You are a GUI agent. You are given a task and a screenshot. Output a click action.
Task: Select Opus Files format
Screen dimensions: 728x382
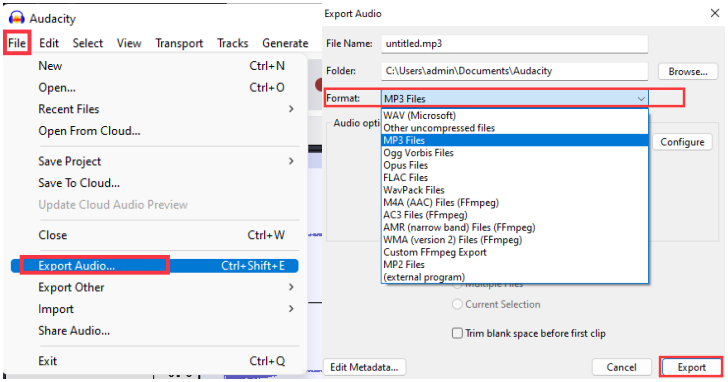[514, 165]
